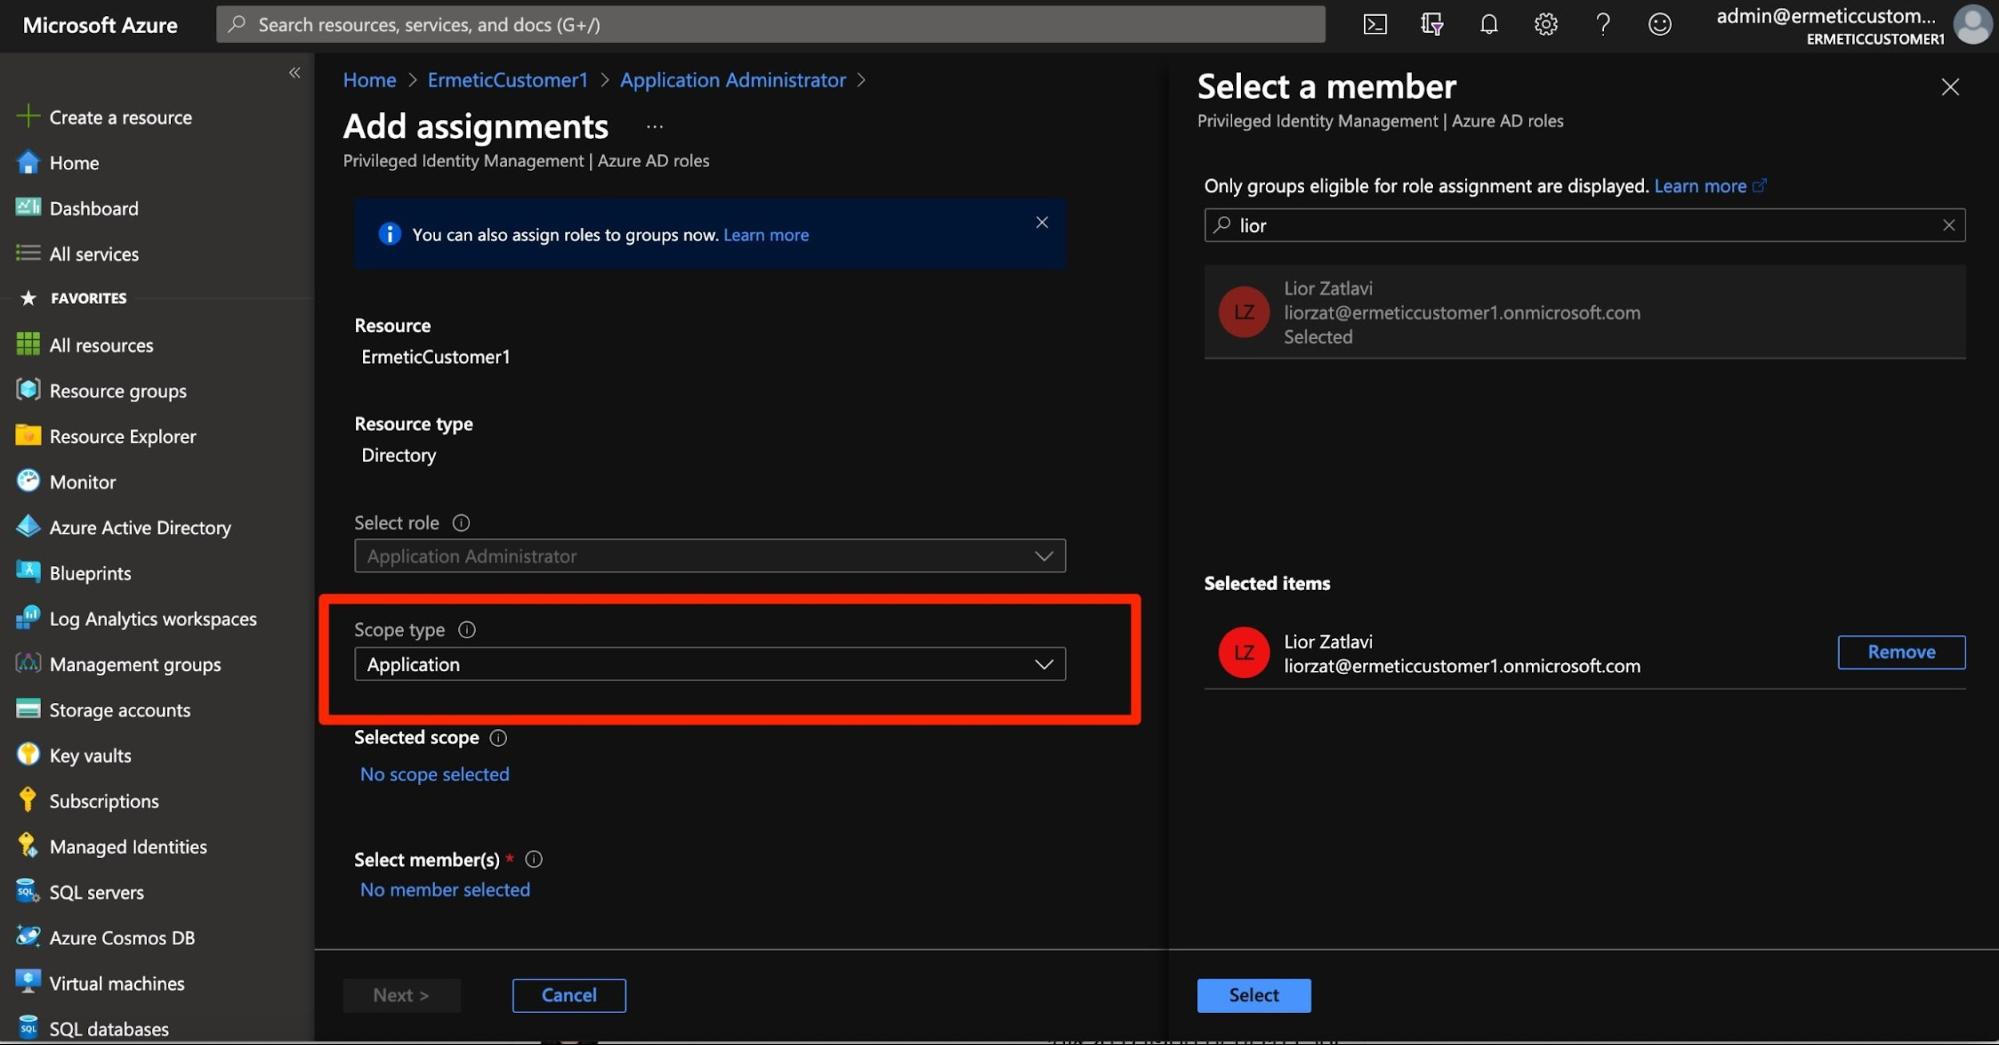Click the Virtual machines icon
The image size is (1999, 1045).
coord(28,982)
